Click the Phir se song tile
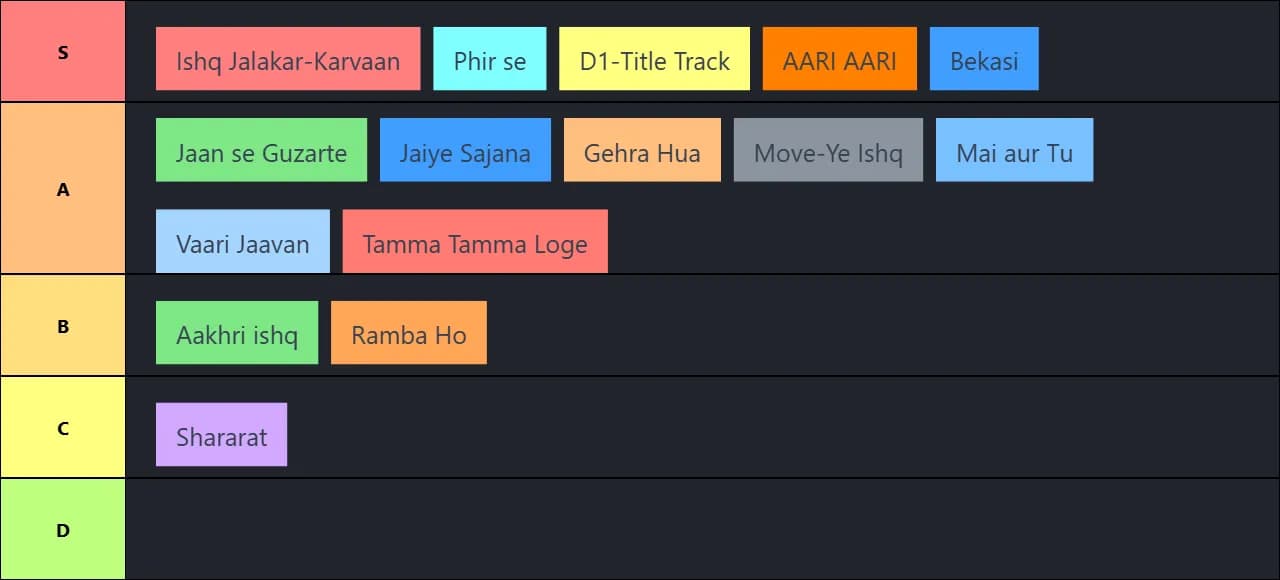Screen dimensions: 1280x580 point(490,59)
